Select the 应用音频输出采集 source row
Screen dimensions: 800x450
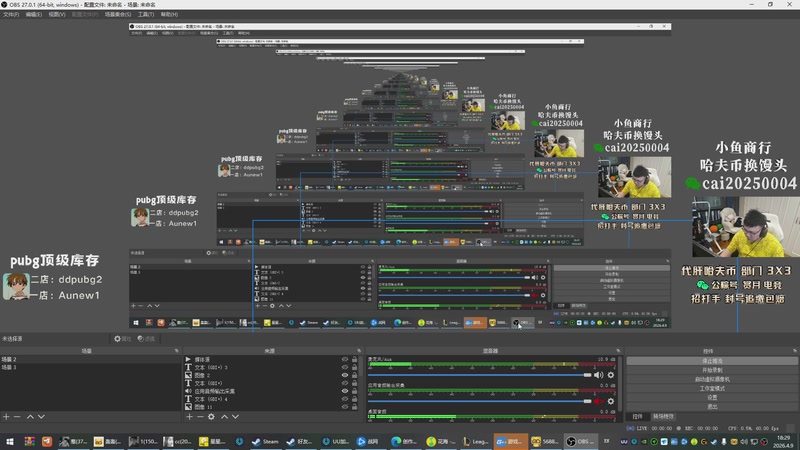click(273, 391)
